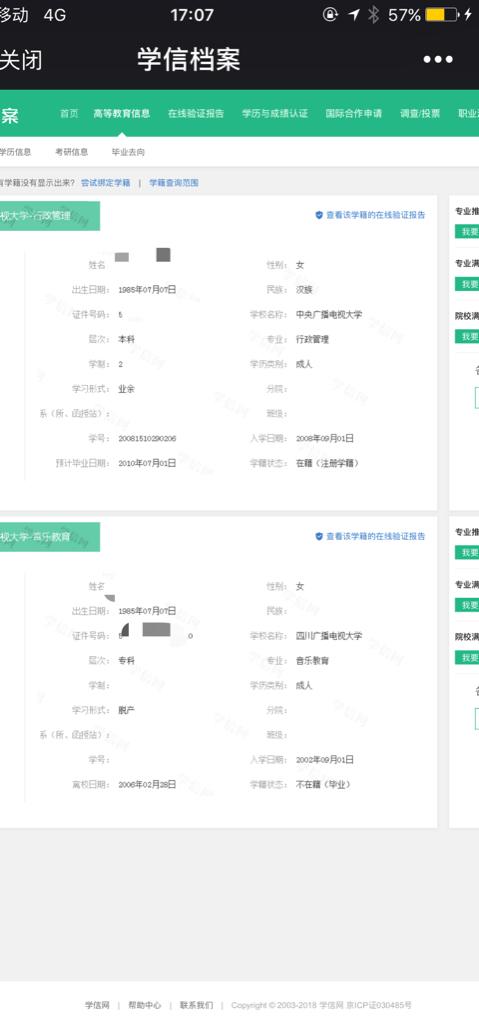Select level value 本科
The image size is (479, 1024).
tap(126, 339)
